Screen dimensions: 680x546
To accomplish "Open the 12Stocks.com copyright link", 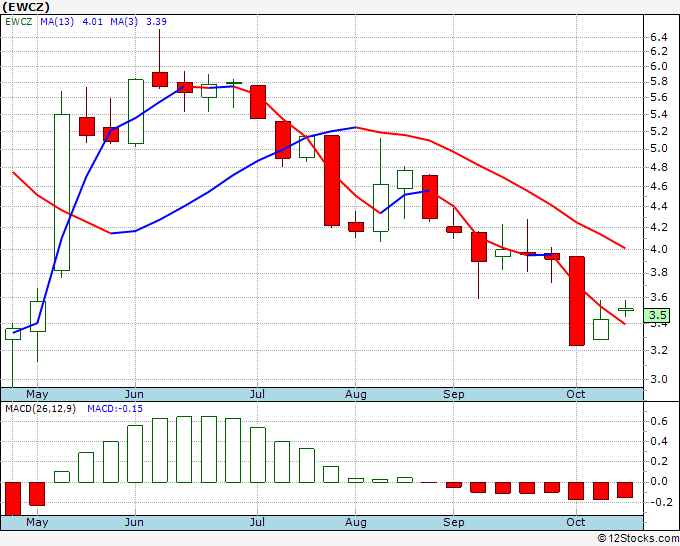I will coord(638,539).
